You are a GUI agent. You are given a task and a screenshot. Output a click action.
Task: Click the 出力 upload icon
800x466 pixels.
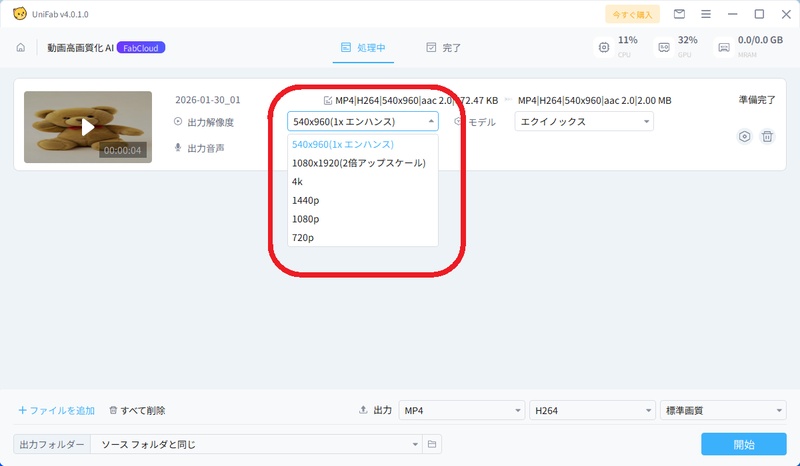pos(363,410)
